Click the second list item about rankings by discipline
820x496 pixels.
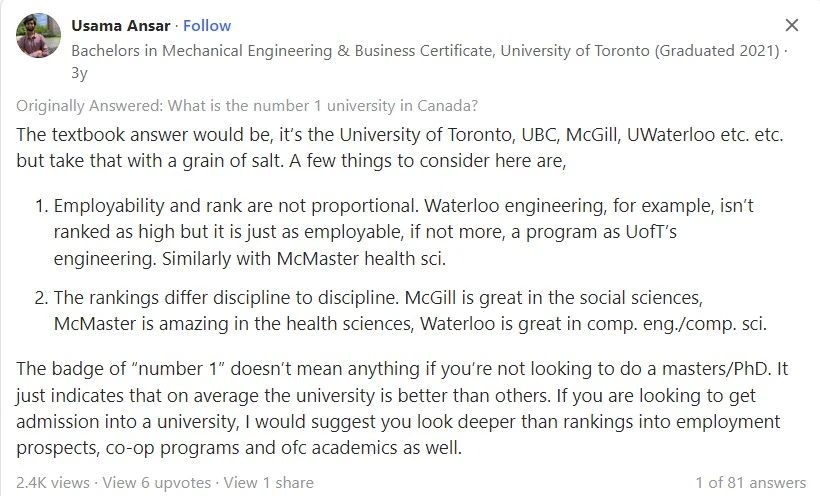click(x=401, y=311)
